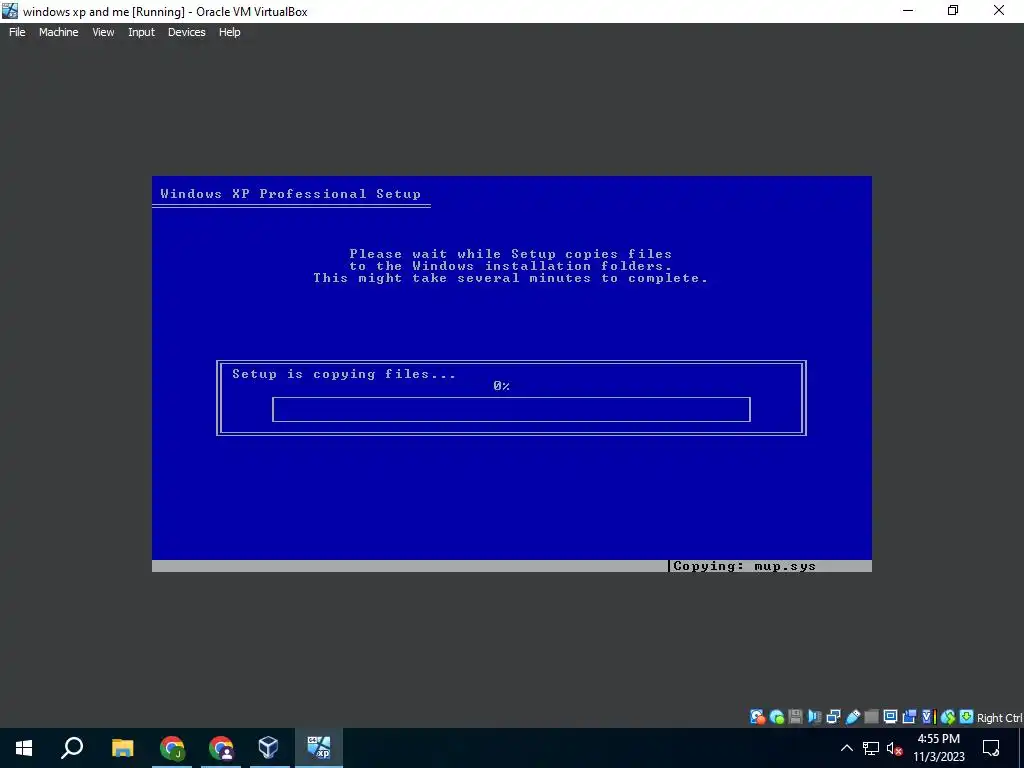
Task: Open File Explorer from the taskbar
Action: pos(122,748)
